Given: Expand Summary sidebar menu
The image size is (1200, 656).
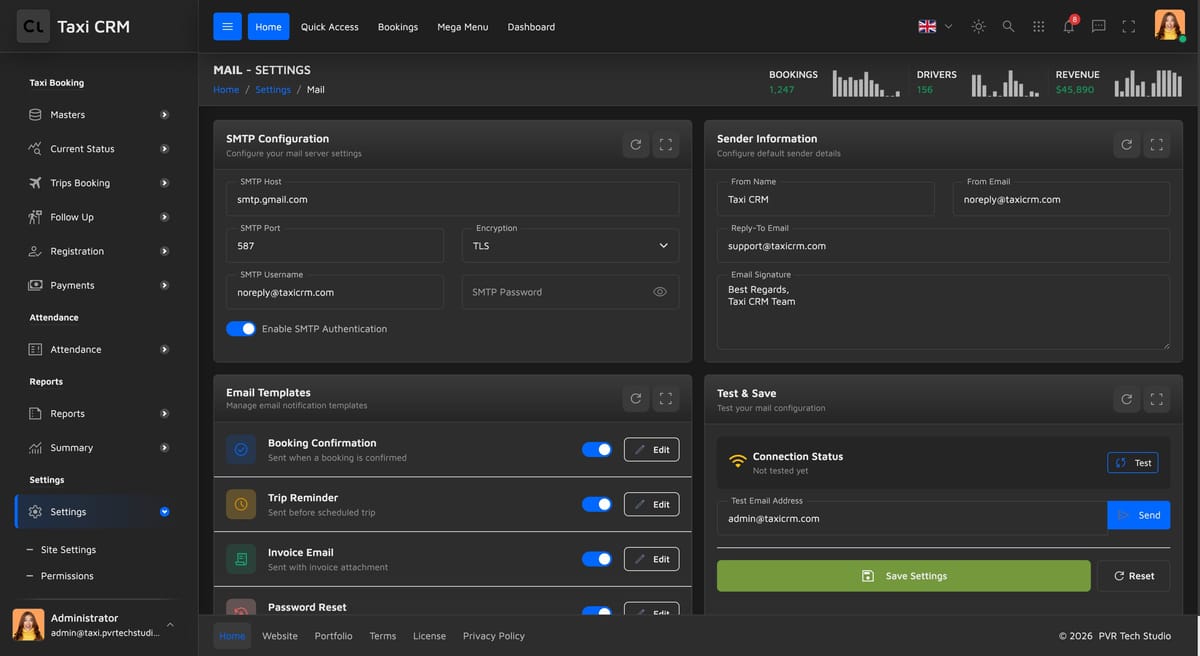Looking at the screenshot, I should (99, 448).
